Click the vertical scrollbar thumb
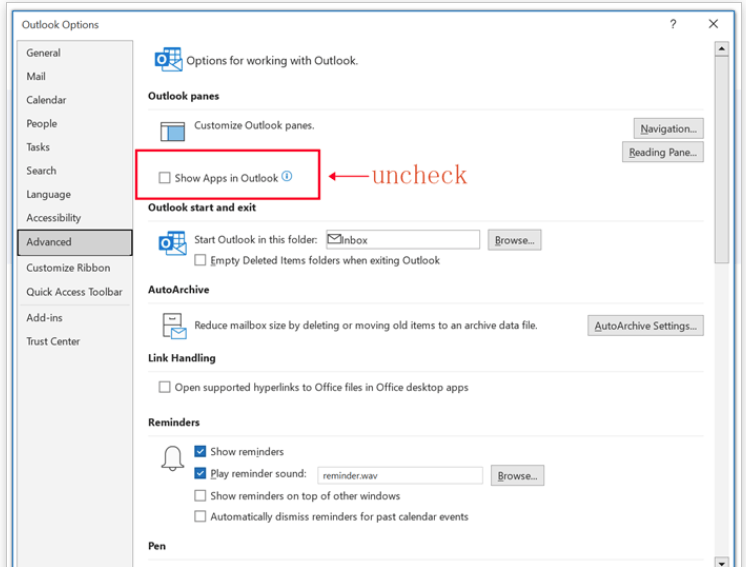The image size is (746, 567). [x=722, y=159]
